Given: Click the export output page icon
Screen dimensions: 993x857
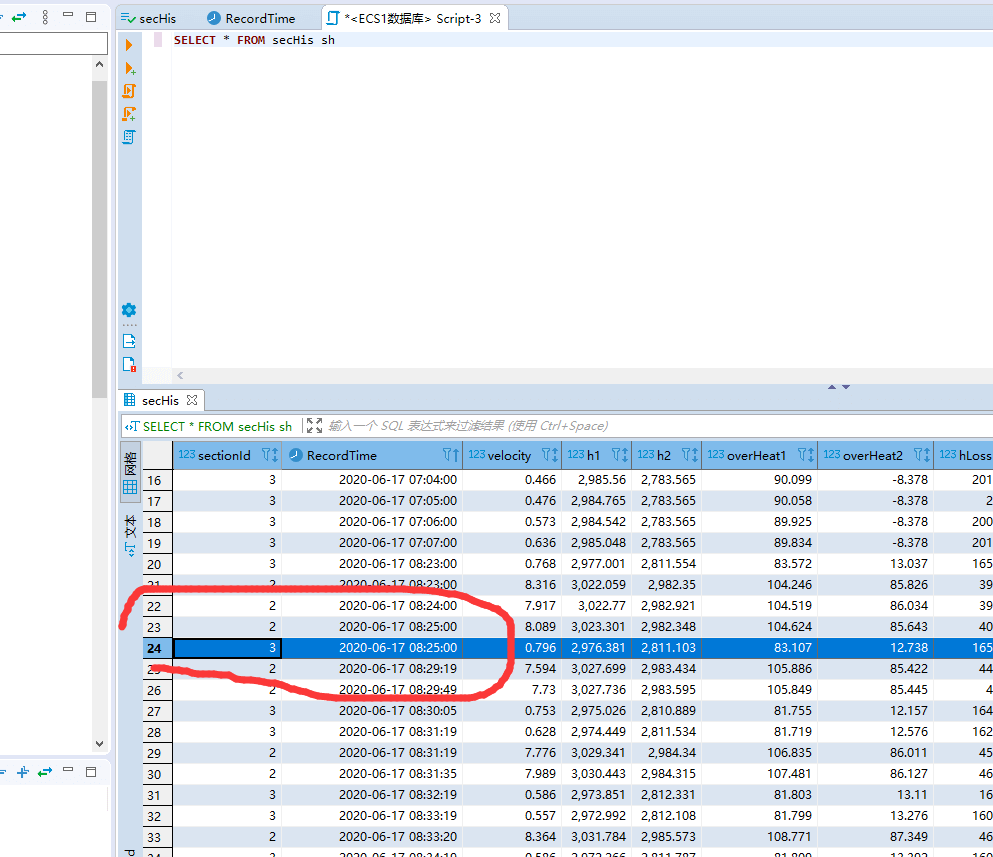Looking at the screenshot, I should pos(129,341).
